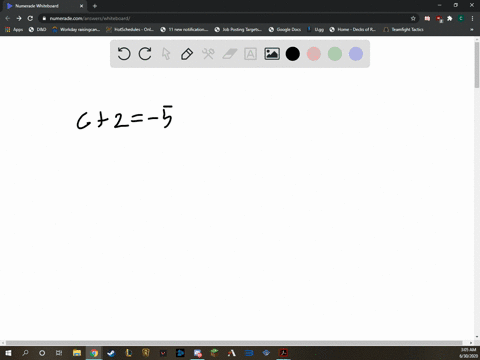Close the Numerade Whiteboard tab
Viewport: 480px width, 360px height.
click(81, 6)
